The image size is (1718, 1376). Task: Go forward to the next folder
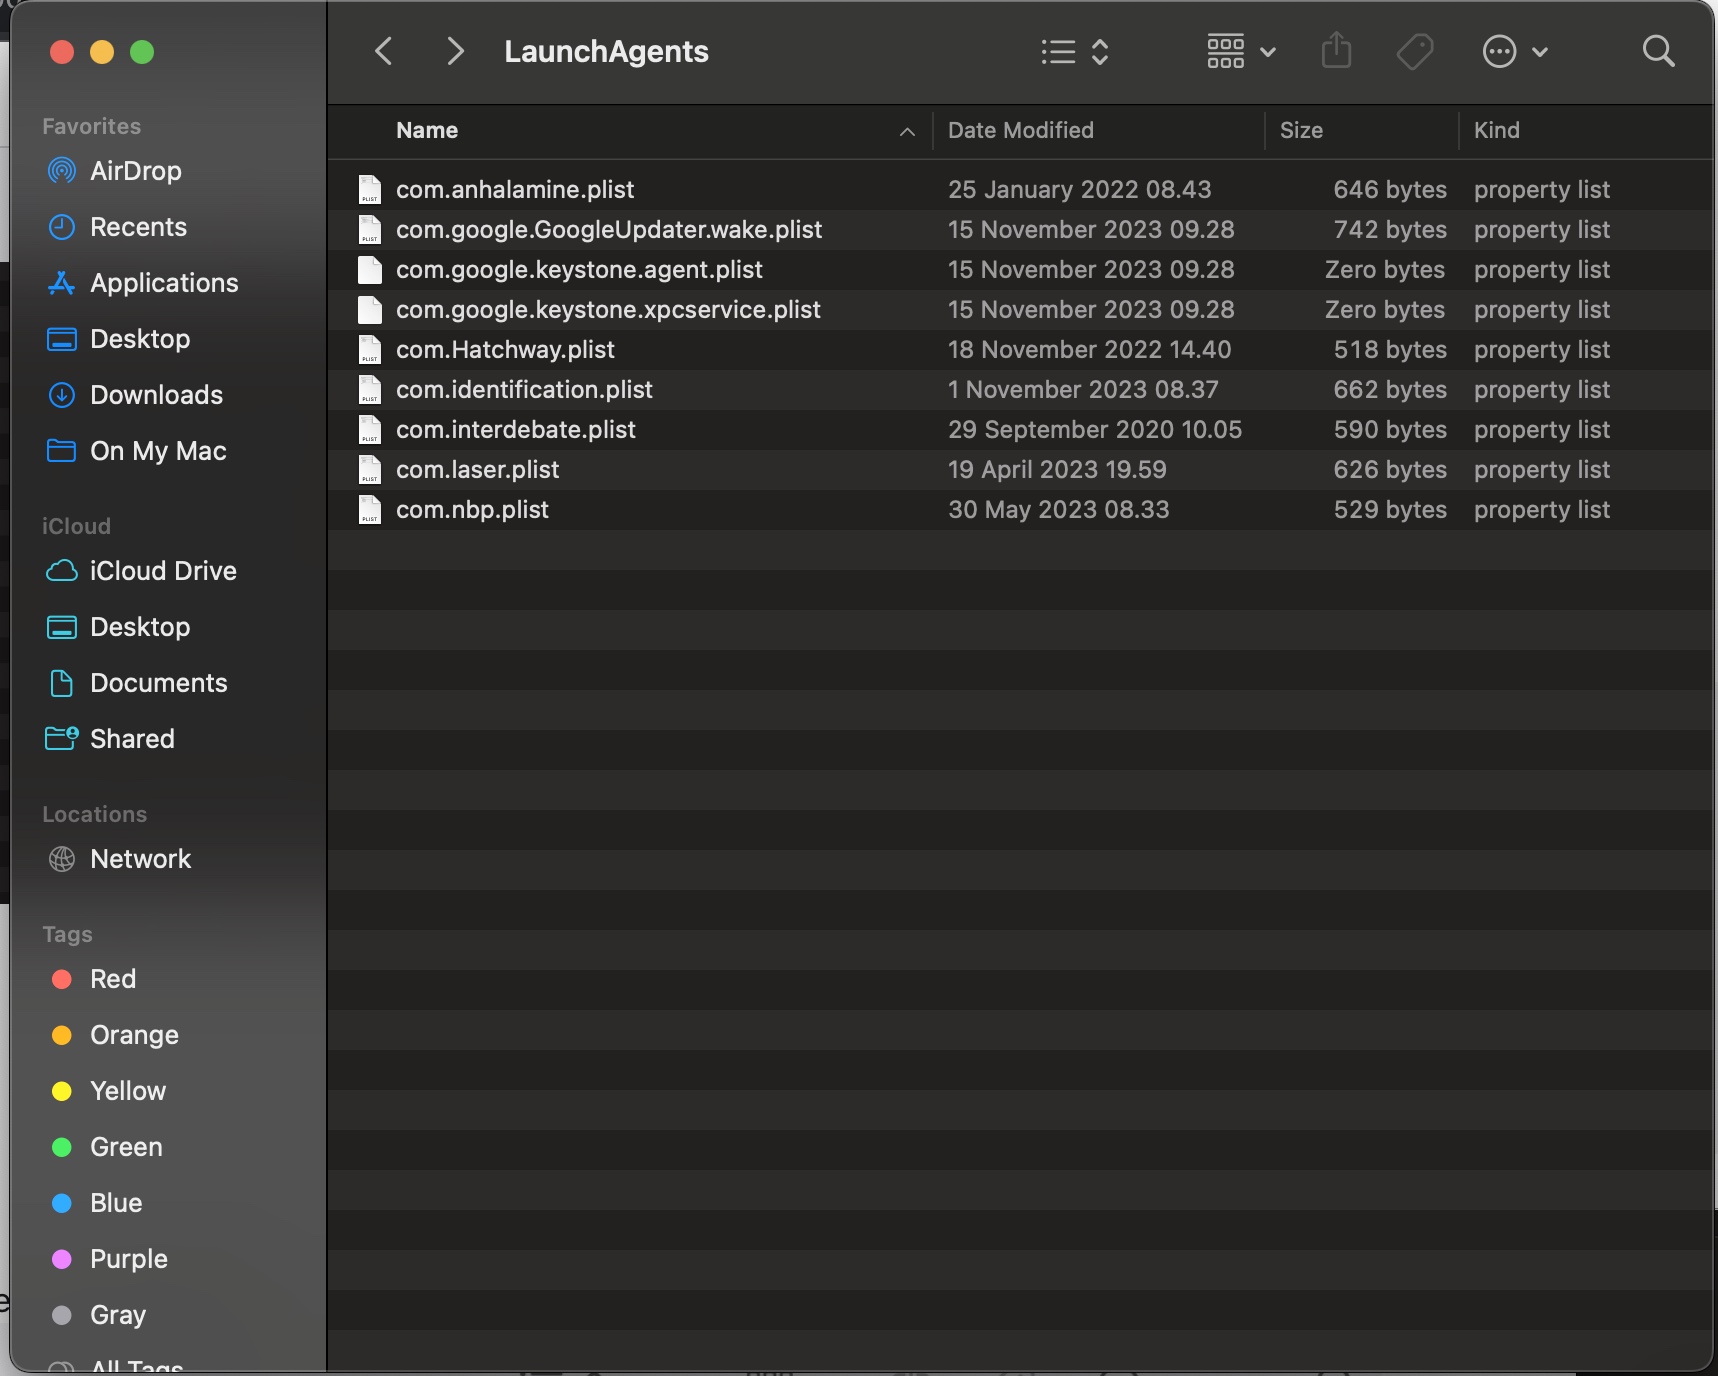click(455, 51)
